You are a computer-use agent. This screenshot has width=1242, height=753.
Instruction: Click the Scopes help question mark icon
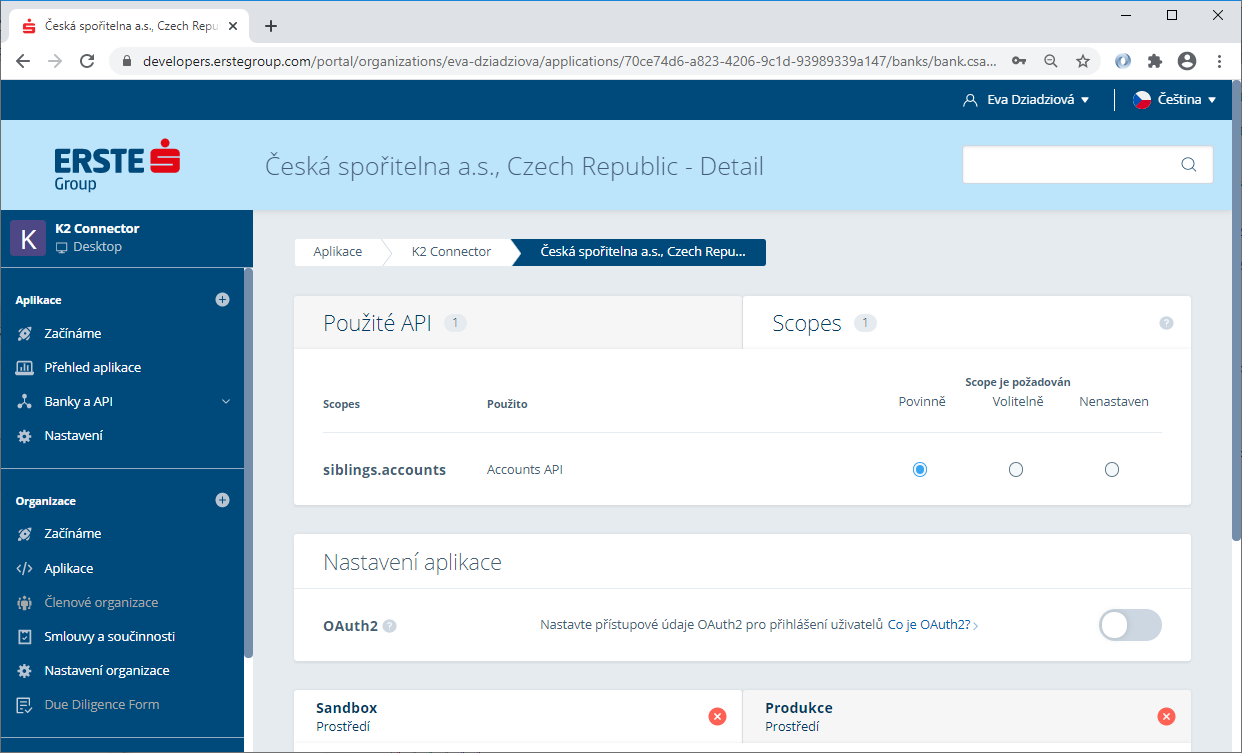tap(1166, 323)
